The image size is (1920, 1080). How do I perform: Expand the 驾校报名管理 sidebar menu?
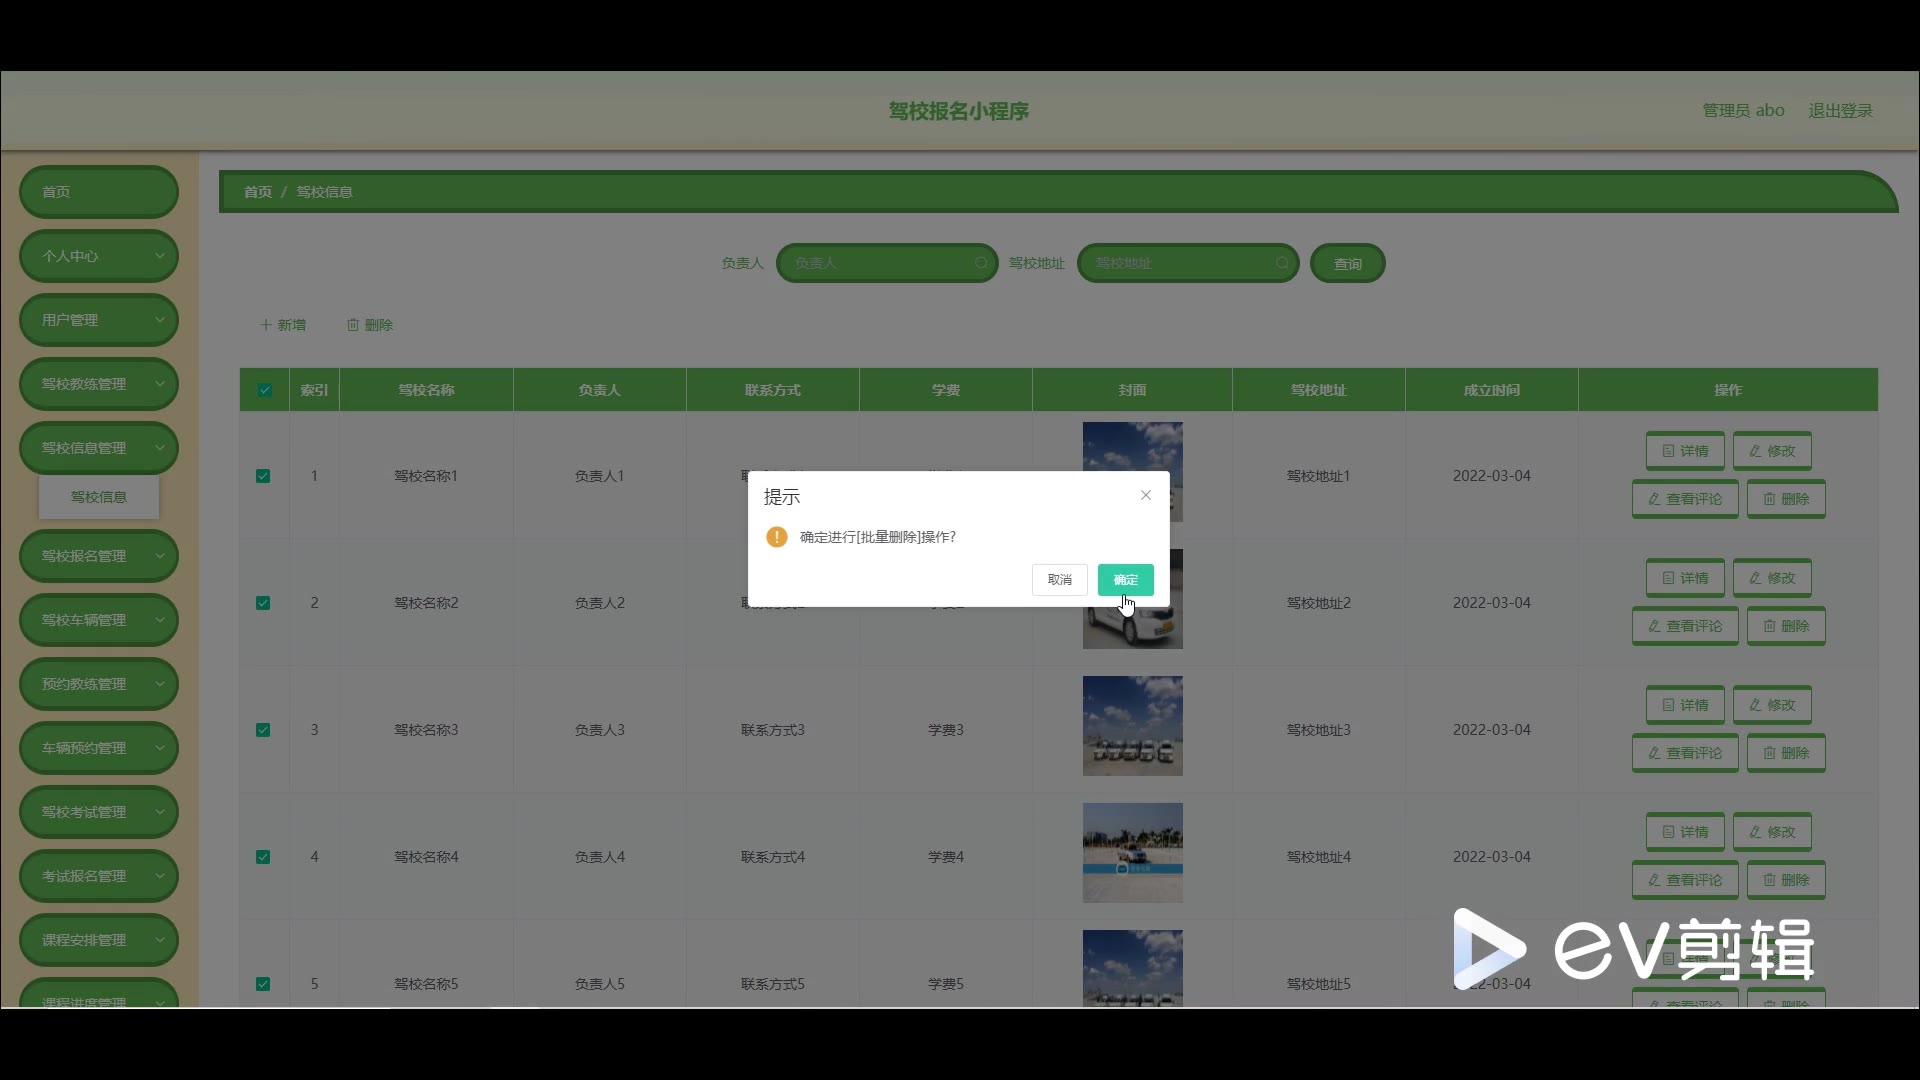pos(99,556)
